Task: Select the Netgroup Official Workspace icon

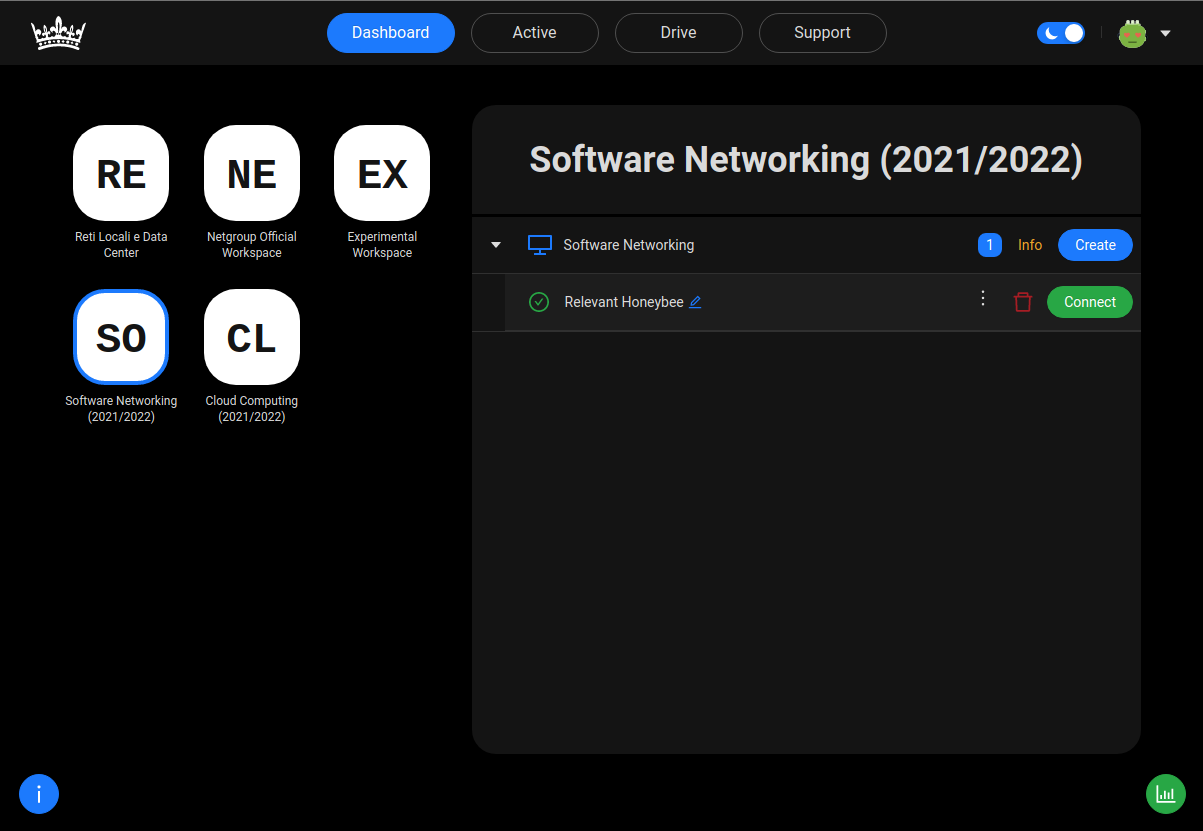Action: (x=251, y=172)
